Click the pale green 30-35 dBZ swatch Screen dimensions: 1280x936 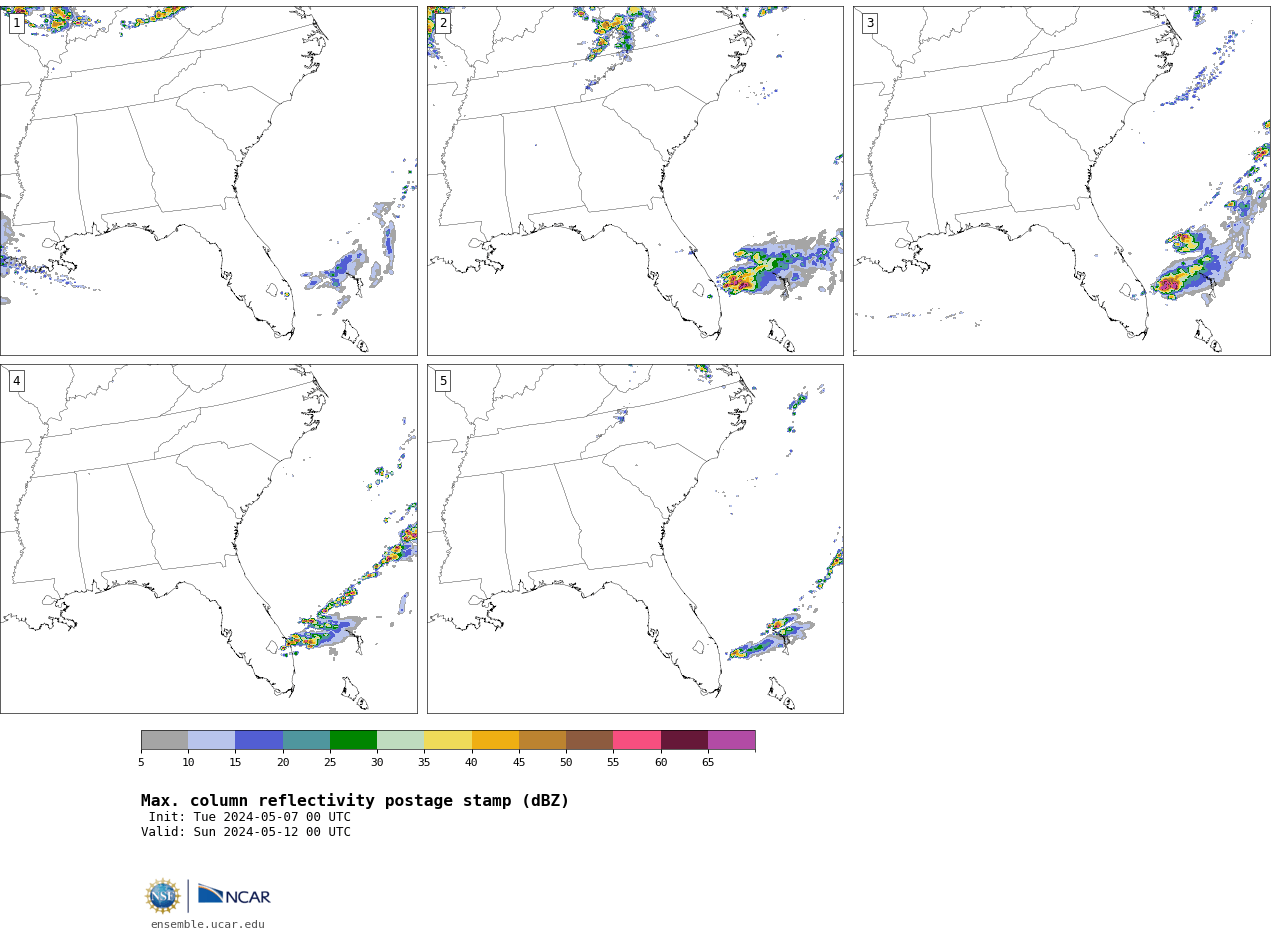click(400, 740)
